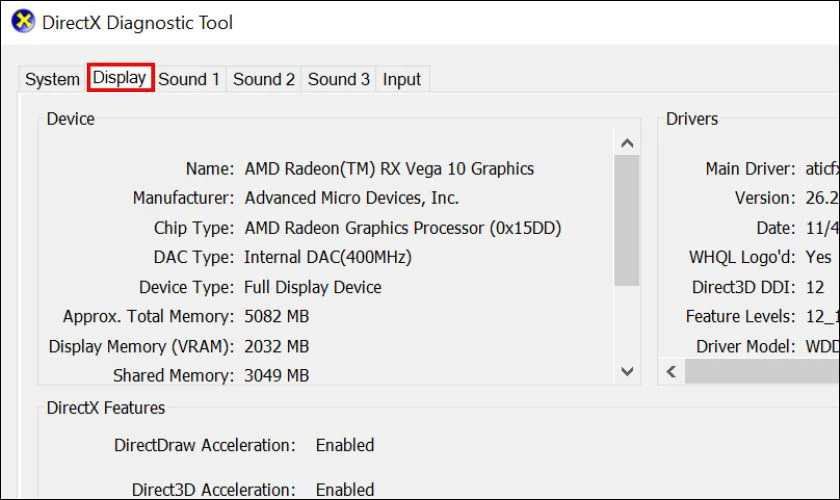Click the WHQL Logo'd Yes value
840x500 pixels.
point(819,257)
